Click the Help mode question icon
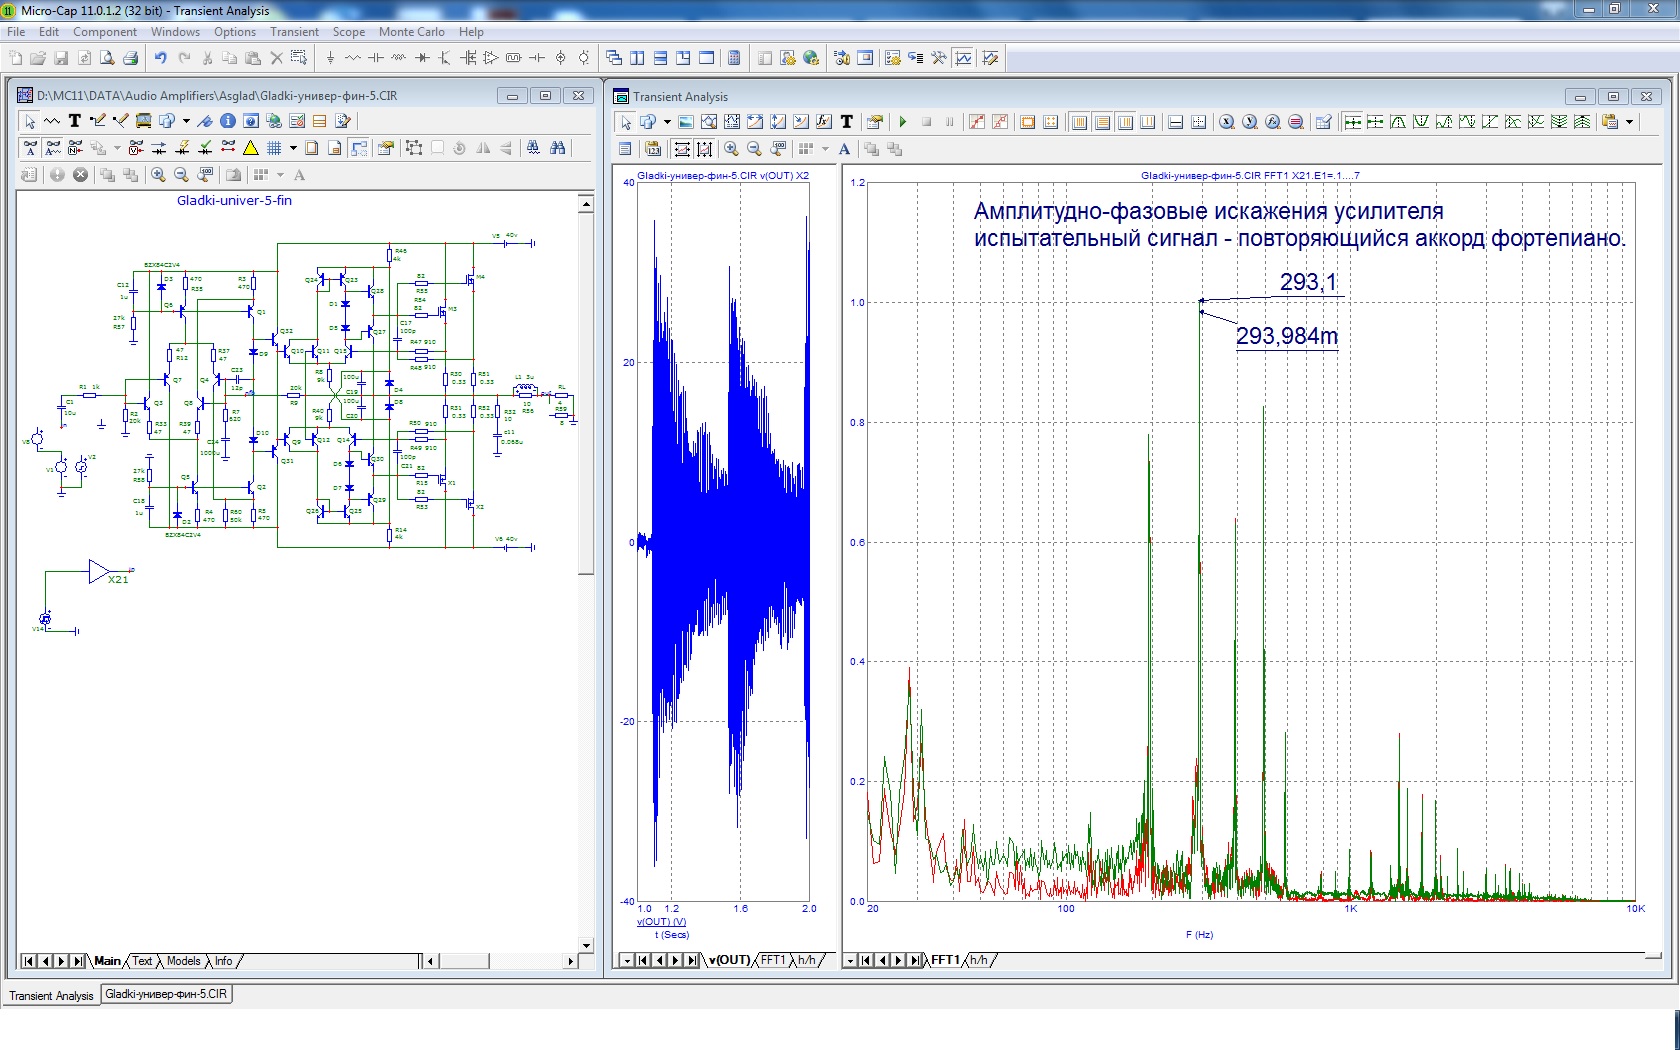This screenshot has height=1050, width=1680. tap(251, 121)
